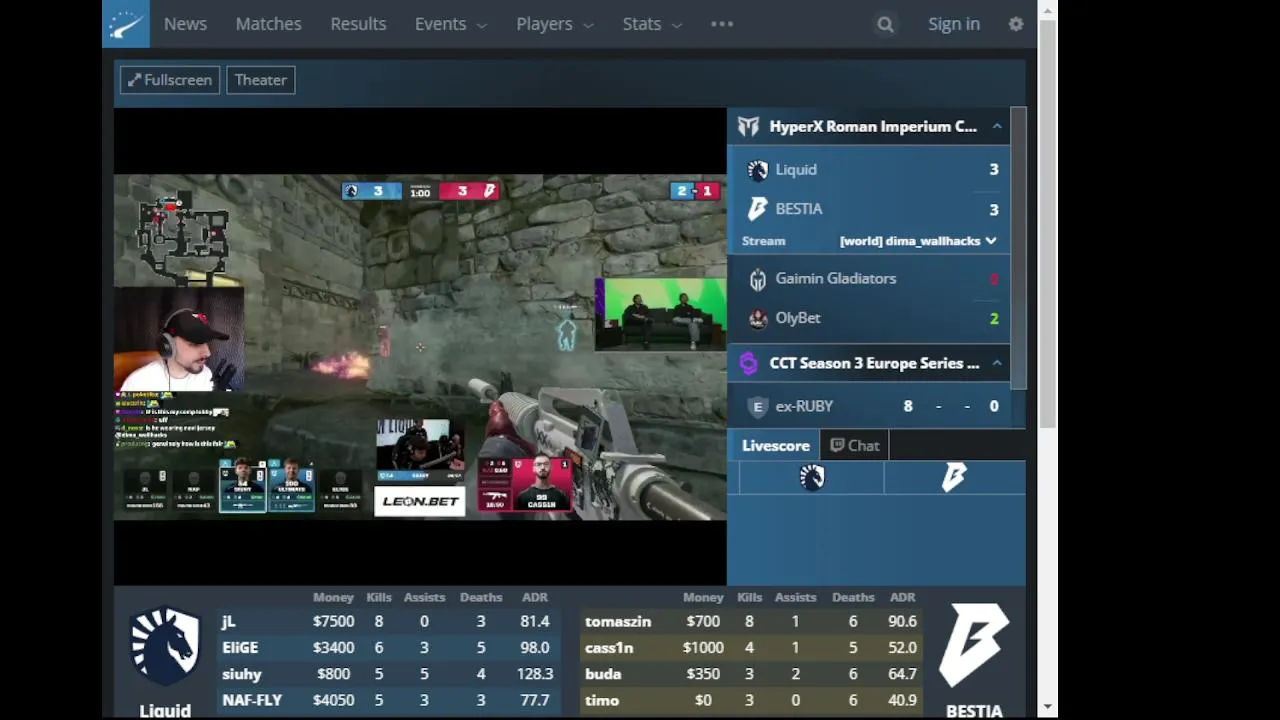Expand the Players menu
Image resolution: width=1280 pixels, height=720 pixels.
(554, 24)
